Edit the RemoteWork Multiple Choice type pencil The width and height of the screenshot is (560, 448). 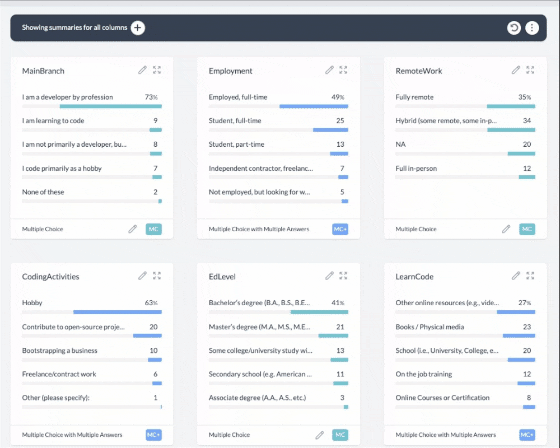(x=506, y=229)
